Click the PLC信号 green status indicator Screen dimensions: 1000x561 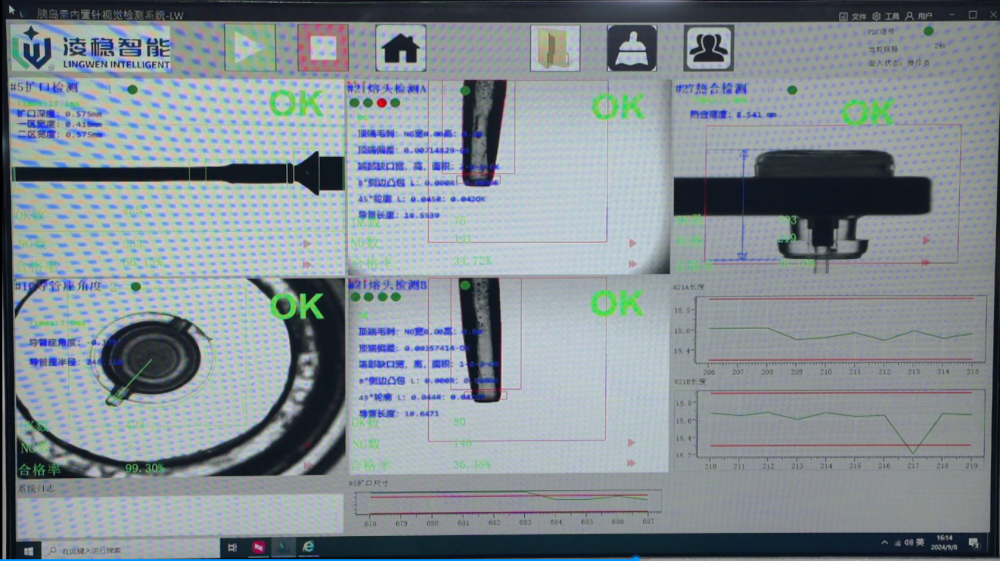pyautogui.click(x=929, y=31)
